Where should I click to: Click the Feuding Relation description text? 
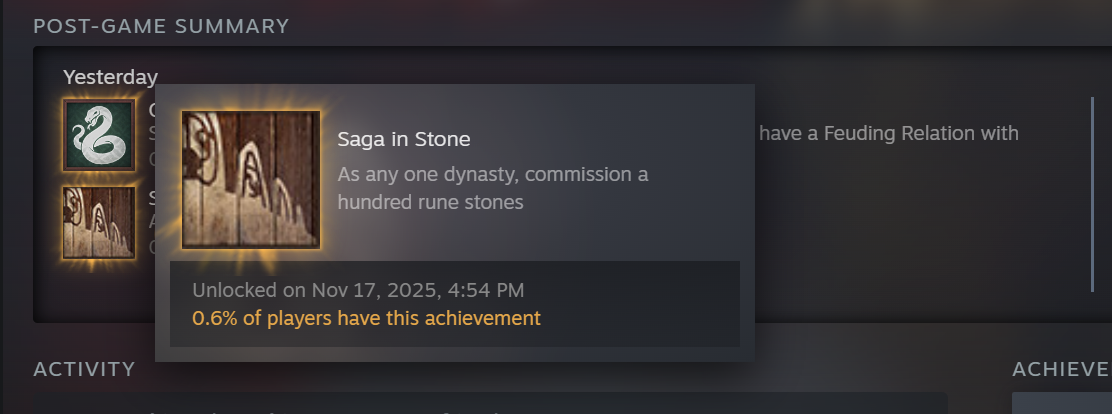889,133
